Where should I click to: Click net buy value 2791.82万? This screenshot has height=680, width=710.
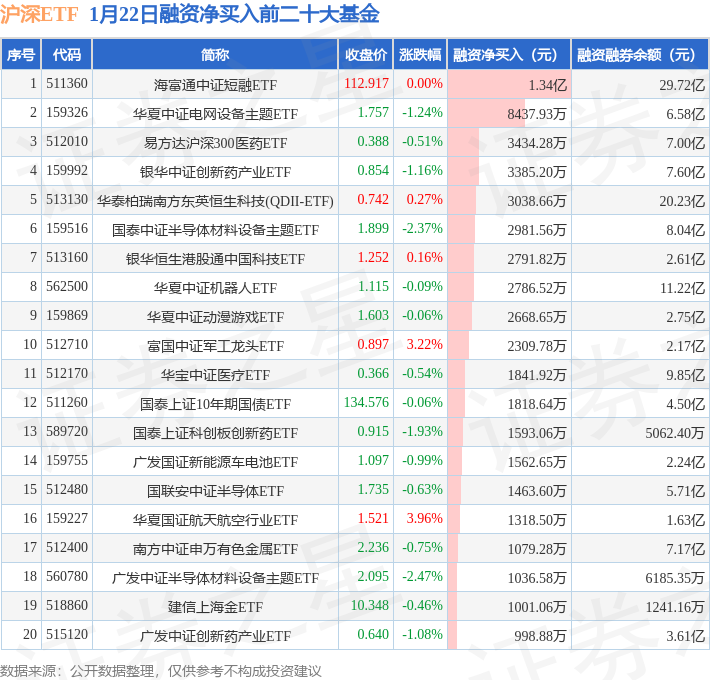coord(537,259)
